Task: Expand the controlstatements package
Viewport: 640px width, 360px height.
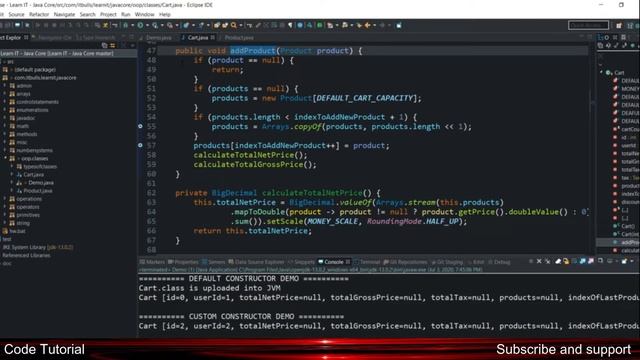Action: pos(4,102)
